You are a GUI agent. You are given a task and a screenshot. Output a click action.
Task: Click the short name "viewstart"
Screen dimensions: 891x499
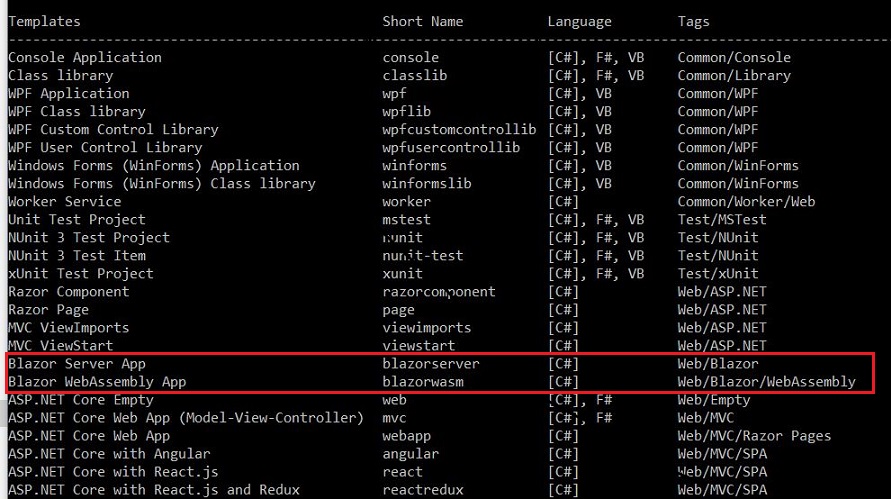418,346
